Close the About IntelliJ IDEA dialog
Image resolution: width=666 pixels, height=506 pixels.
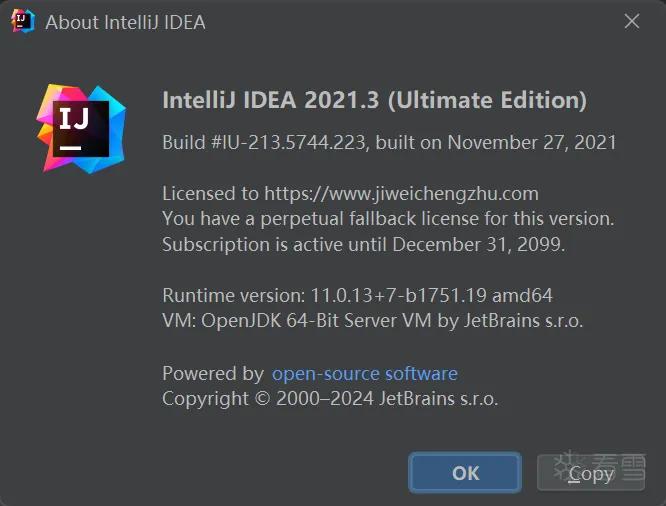point(632,21)
